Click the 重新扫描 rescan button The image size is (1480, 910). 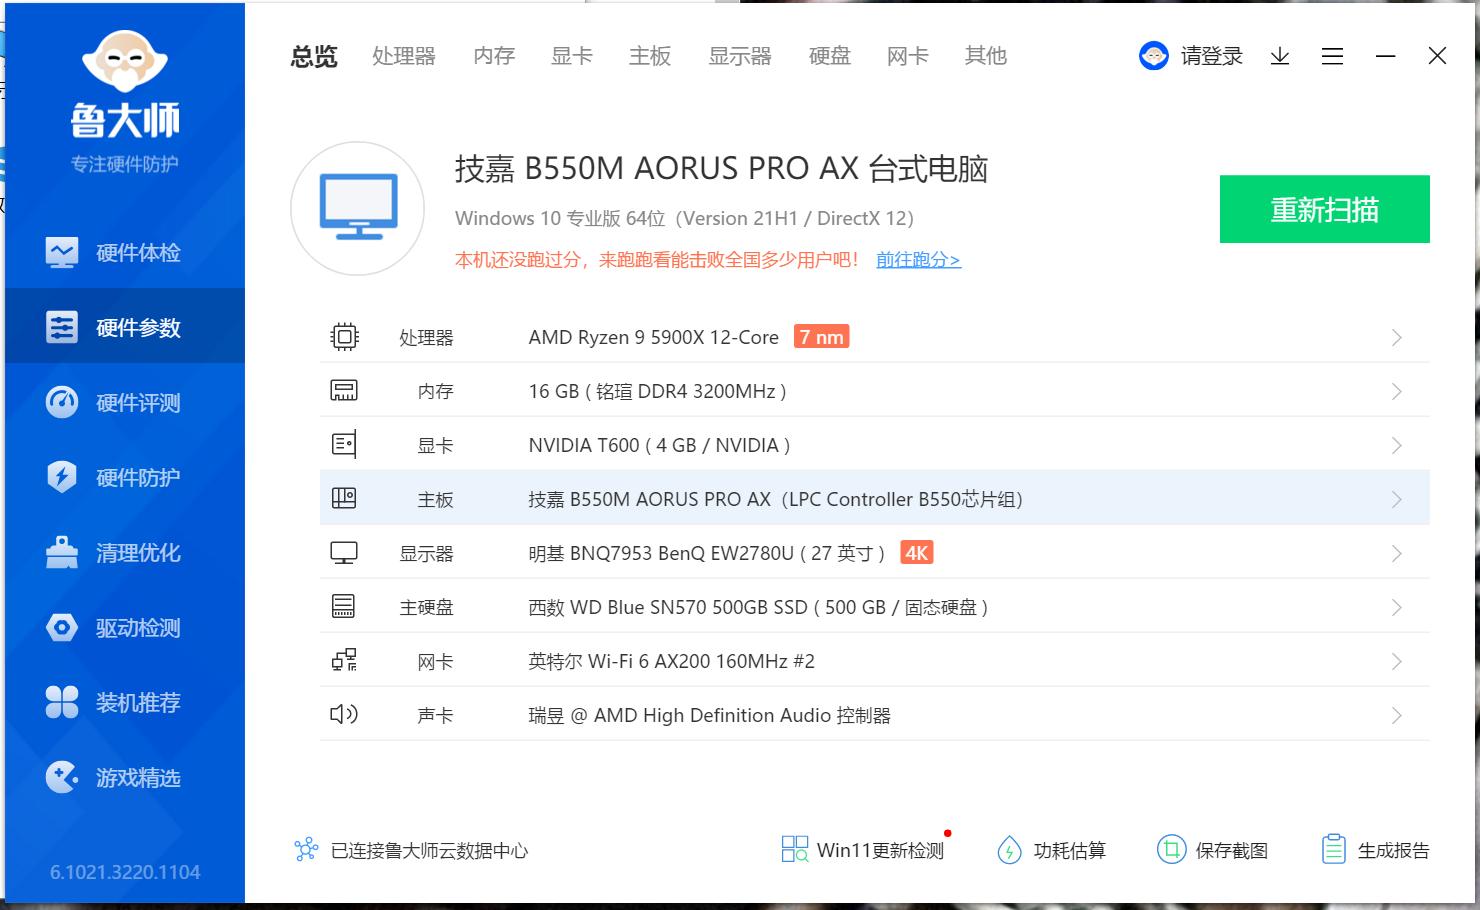[x=1324, y=210]
